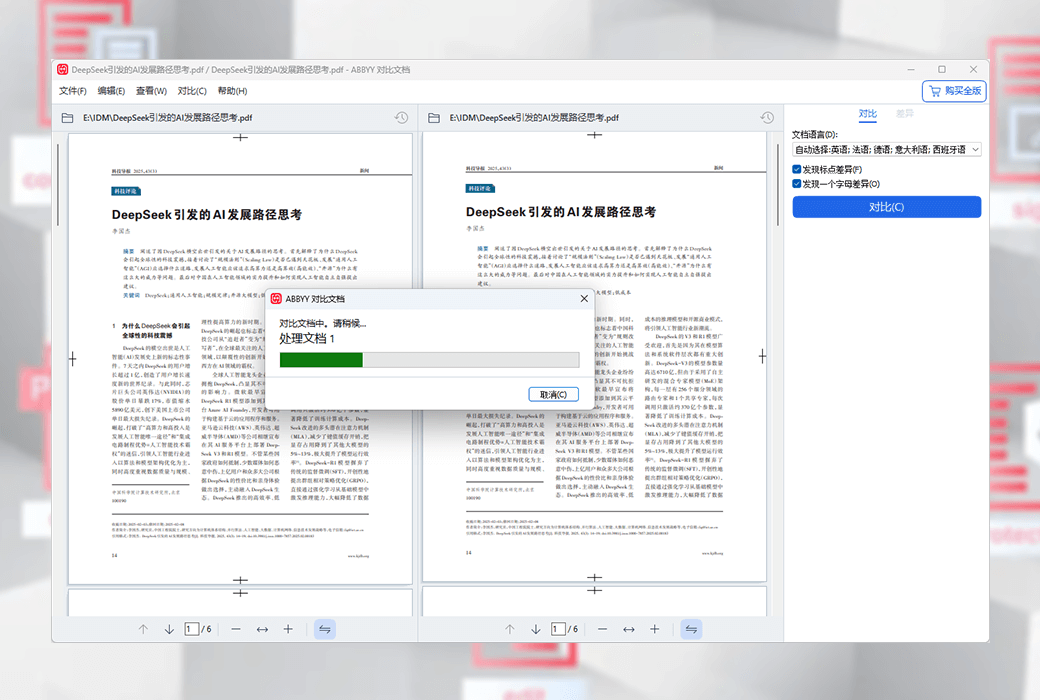Click the page number field in right pane
Screen dimensions: 1040x700
click(x=558, y=629)
